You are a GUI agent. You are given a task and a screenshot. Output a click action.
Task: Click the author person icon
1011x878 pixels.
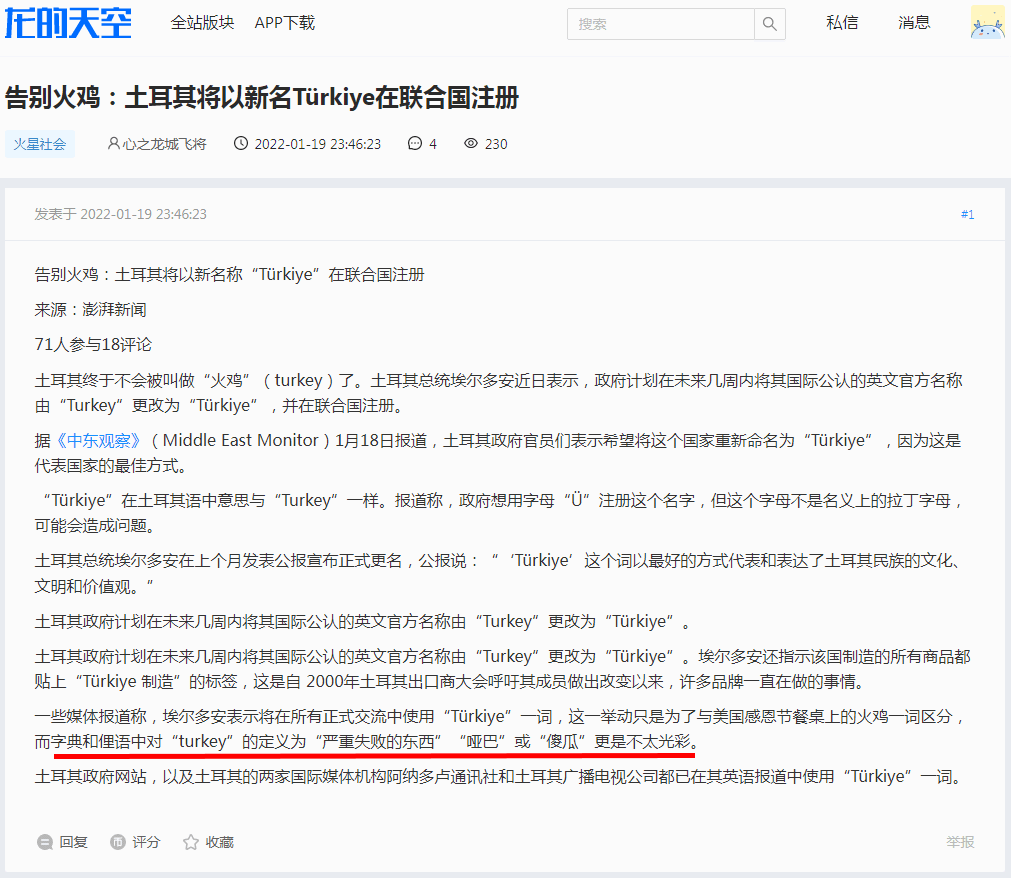pyautogui.click(x=113, y=143)
